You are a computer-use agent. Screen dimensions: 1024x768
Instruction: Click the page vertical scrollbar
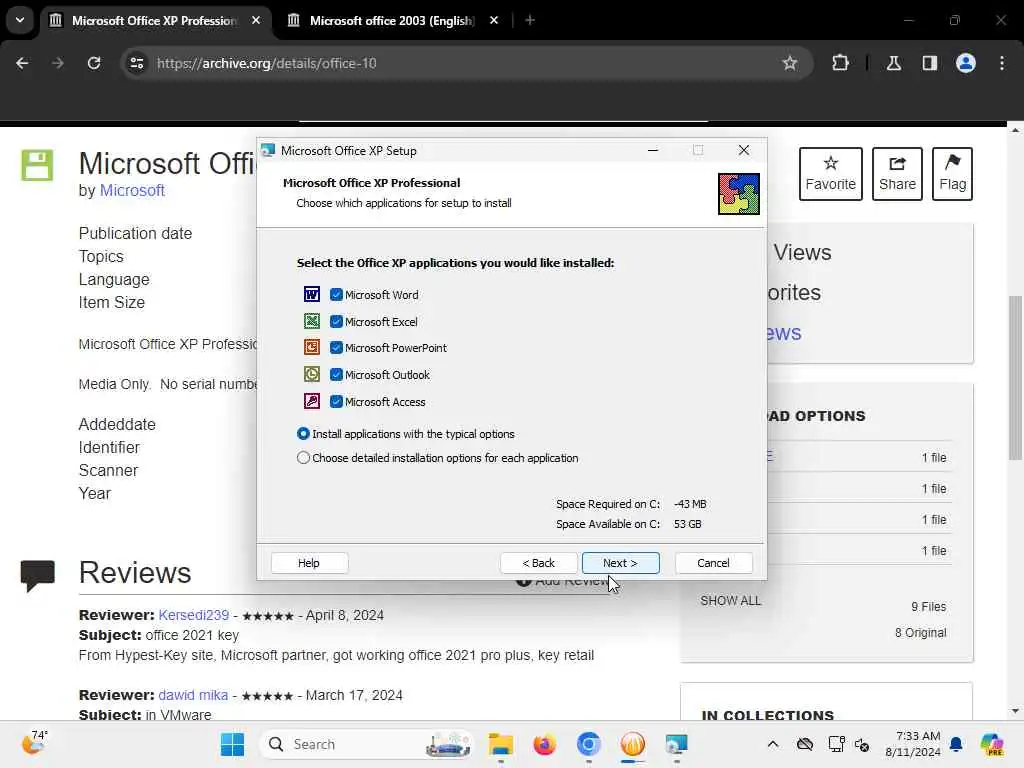(x=1015, y=377)
